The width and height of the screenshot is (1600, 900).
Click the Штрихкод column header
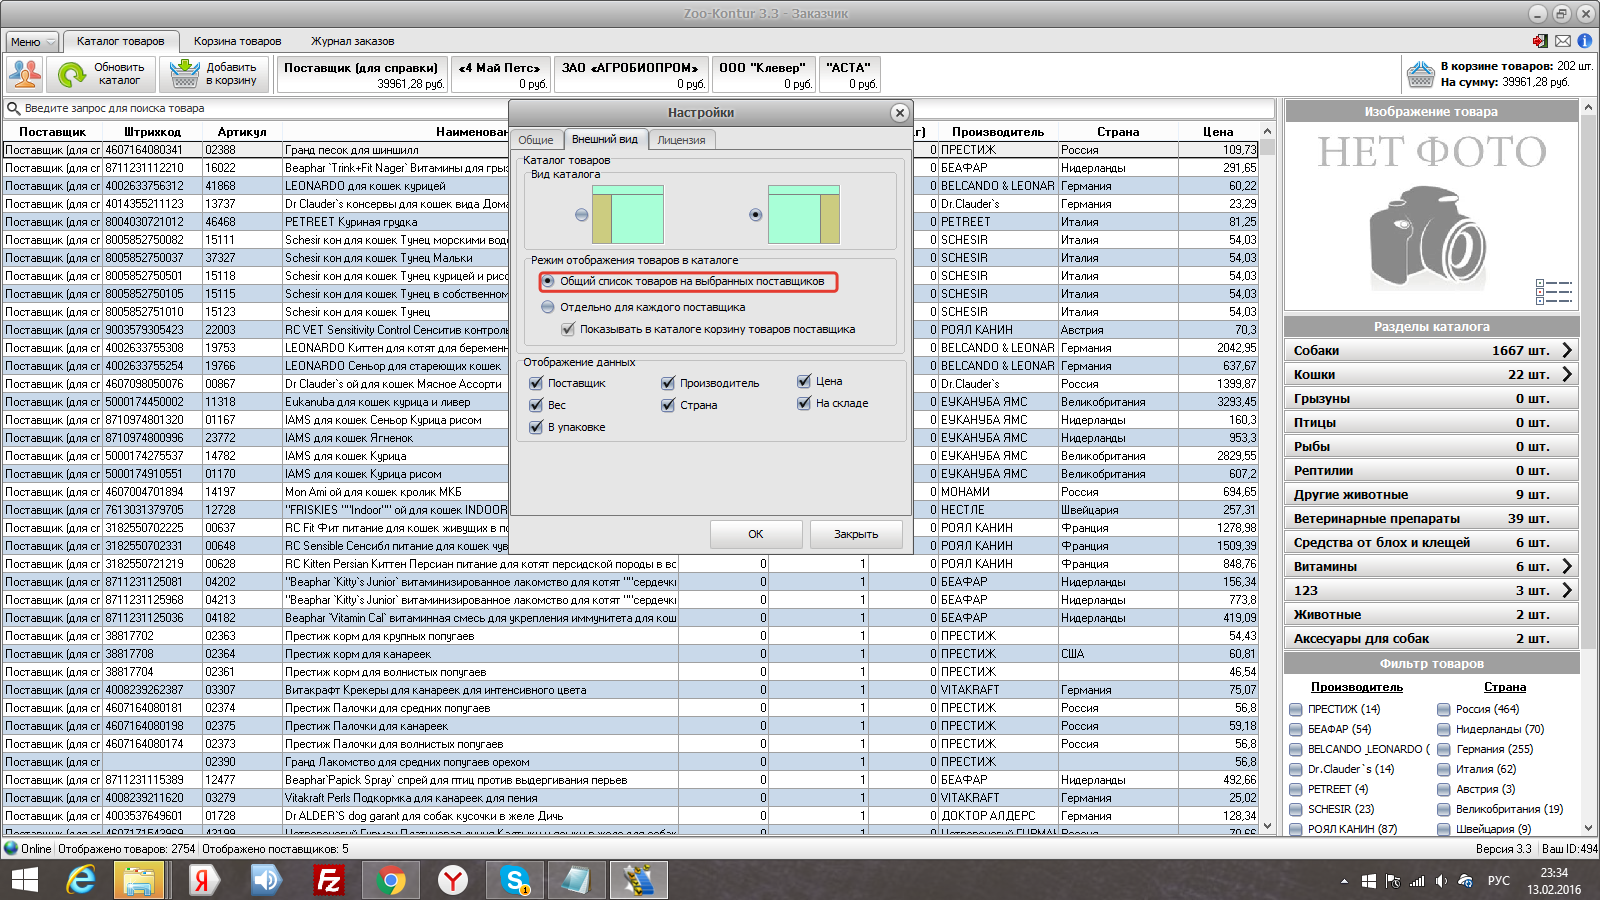point(152,132)
